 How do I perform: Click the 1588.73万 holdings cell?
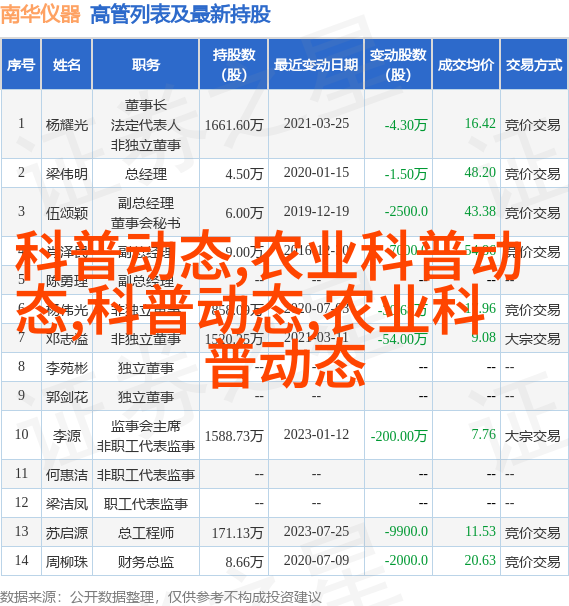(234, 436)
